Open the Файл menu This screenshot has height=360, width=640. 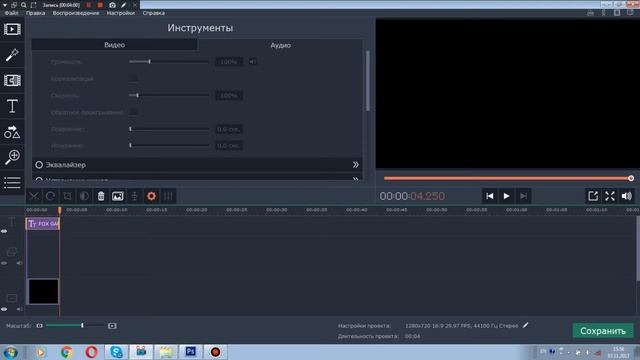11,13
